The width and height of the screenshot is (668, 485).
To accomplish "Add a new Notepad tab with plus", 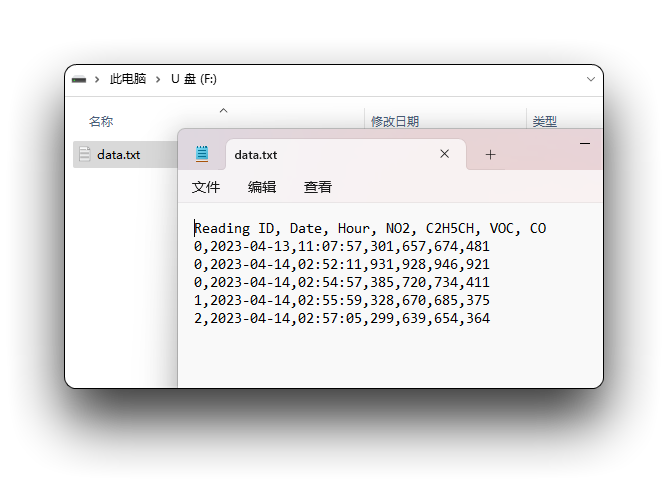I will (490, 154).
